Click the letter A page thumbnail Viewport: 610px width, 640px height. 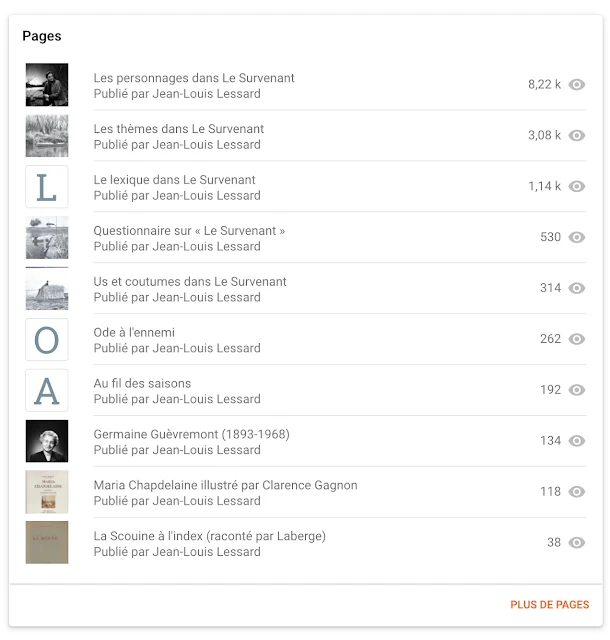47,390
